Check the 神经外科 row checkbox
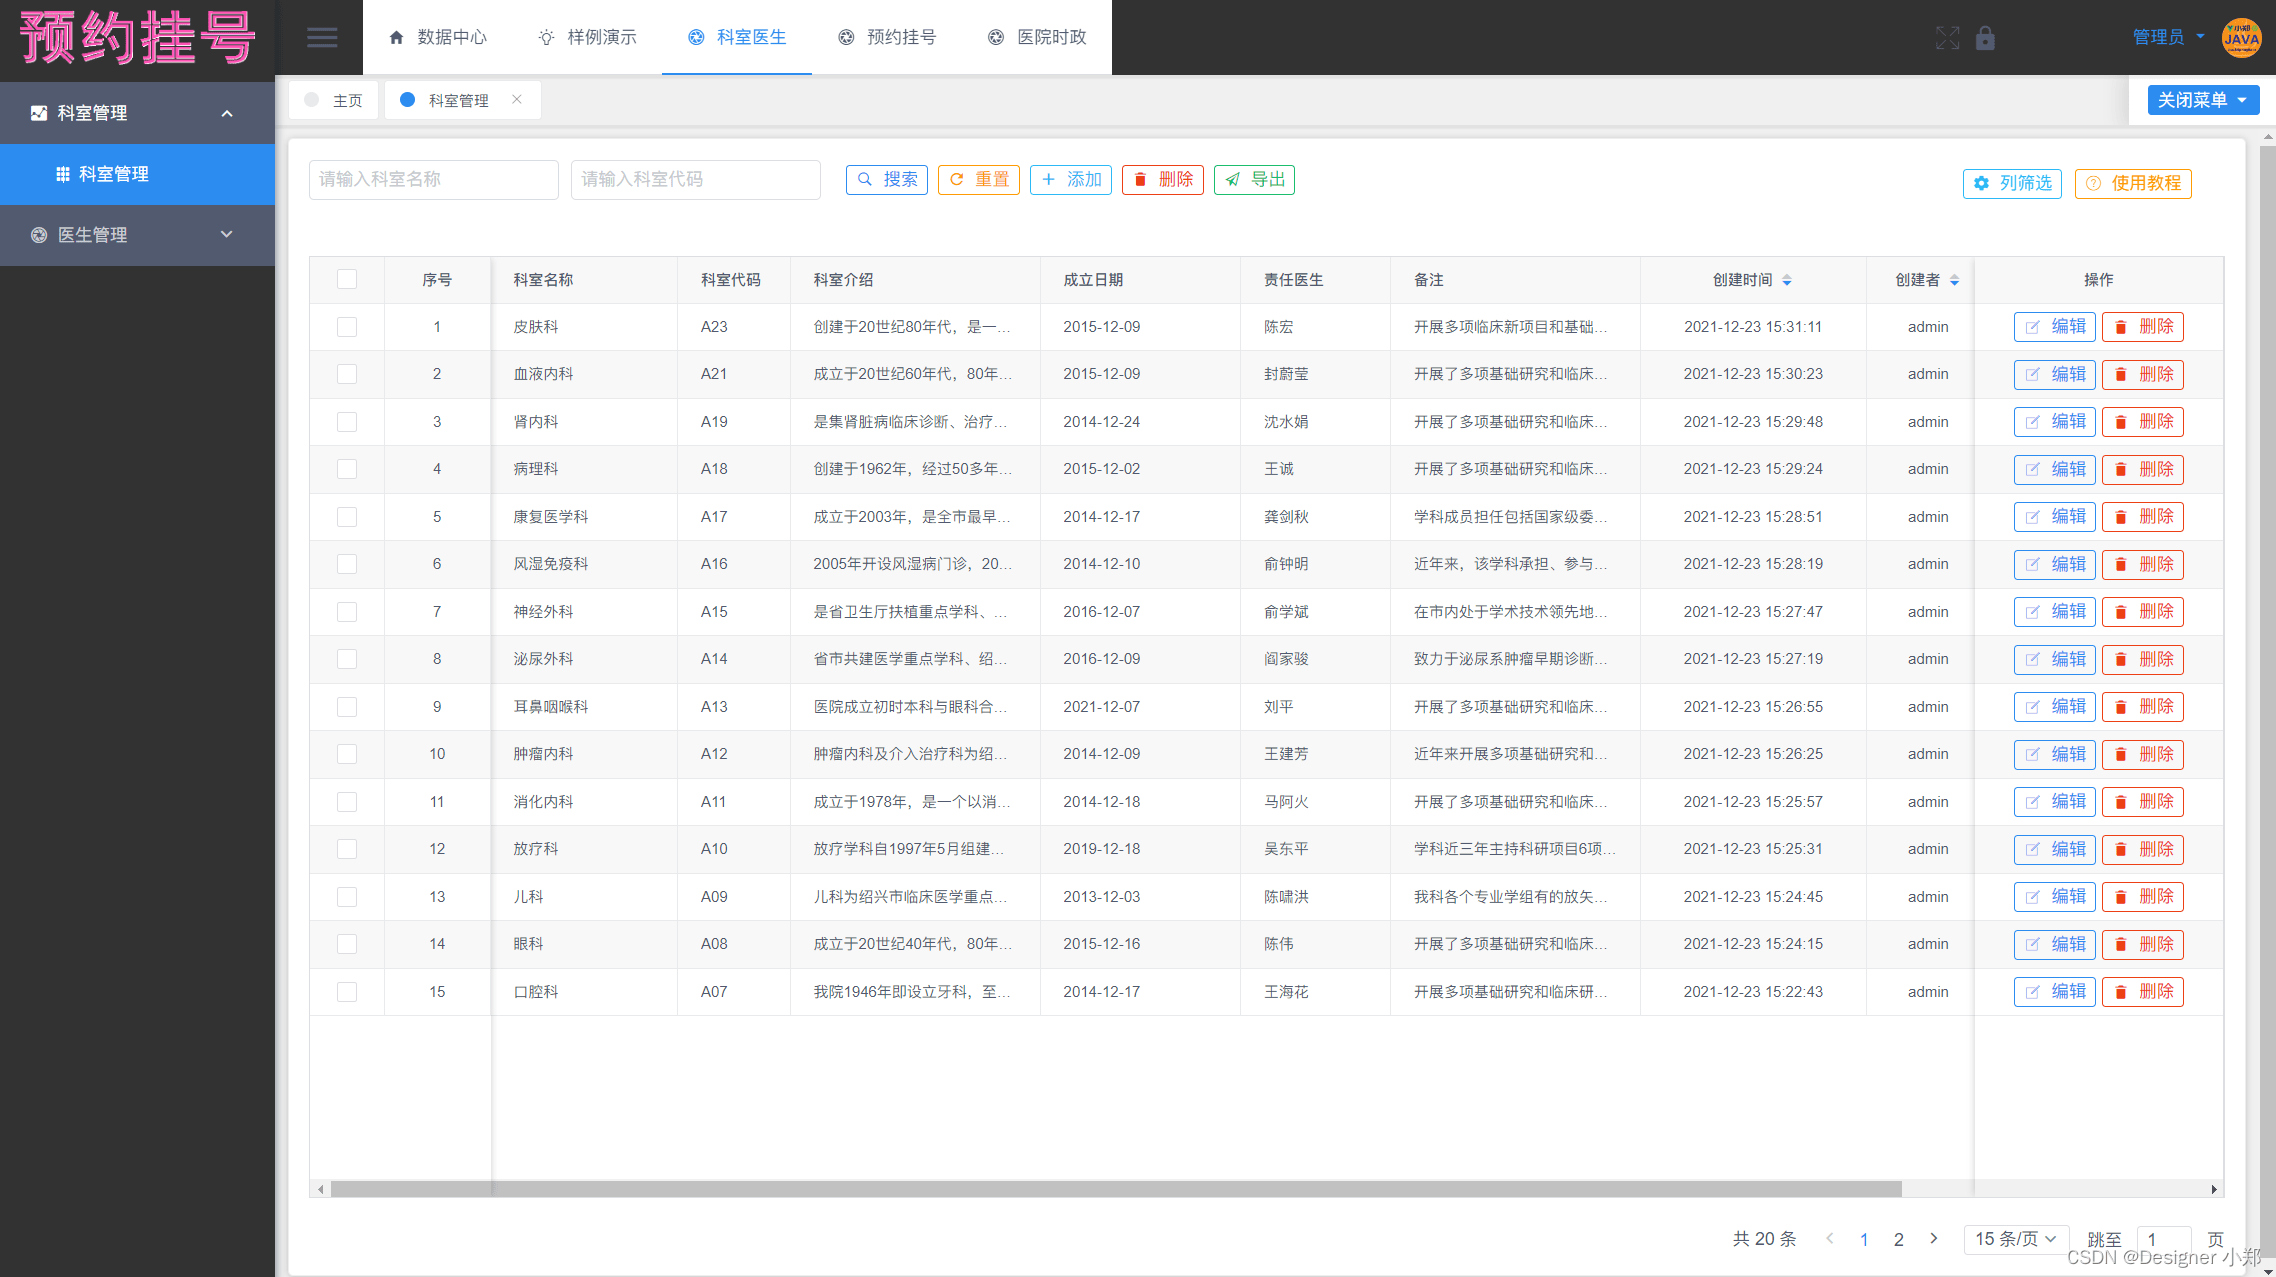The height and width of the screenshot is (1277, 2276). point(347,612)
